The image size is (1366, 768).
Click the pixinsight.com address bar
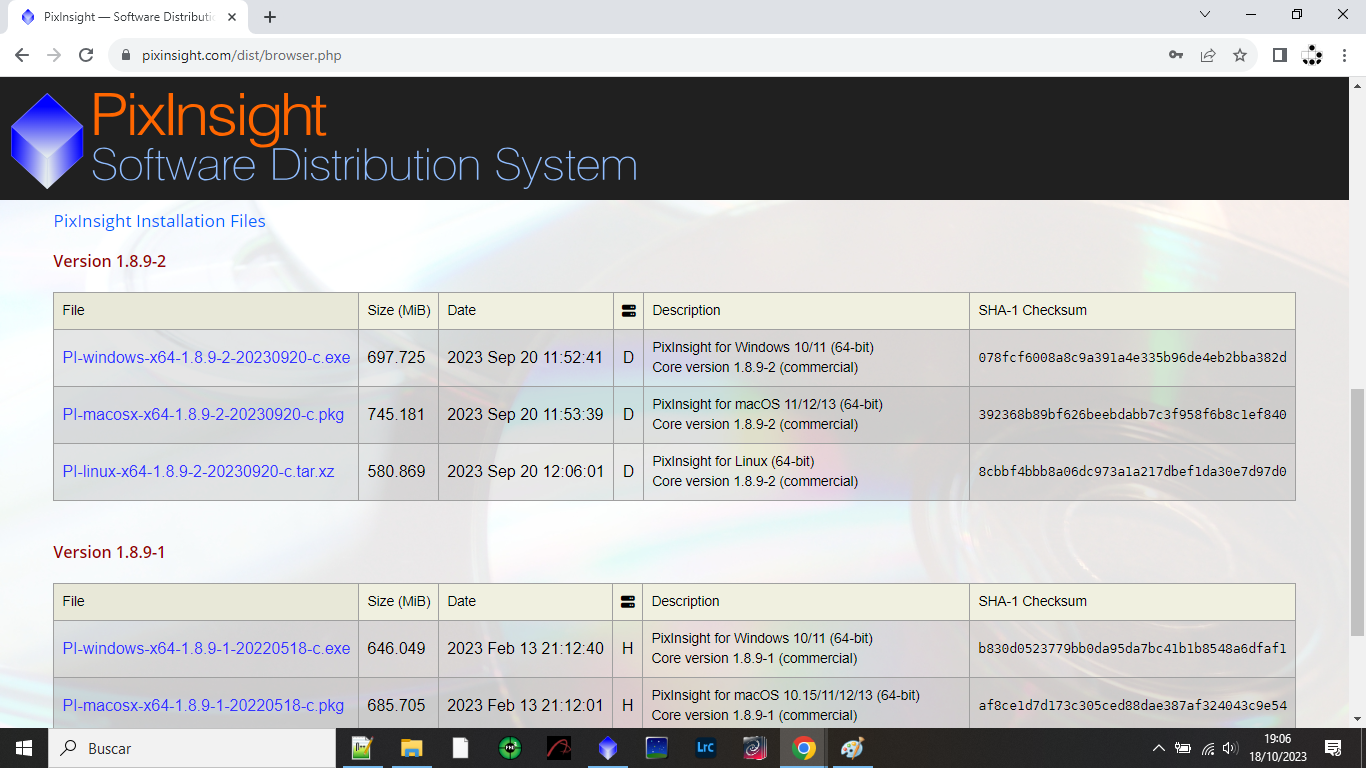(x=640, y=55)
